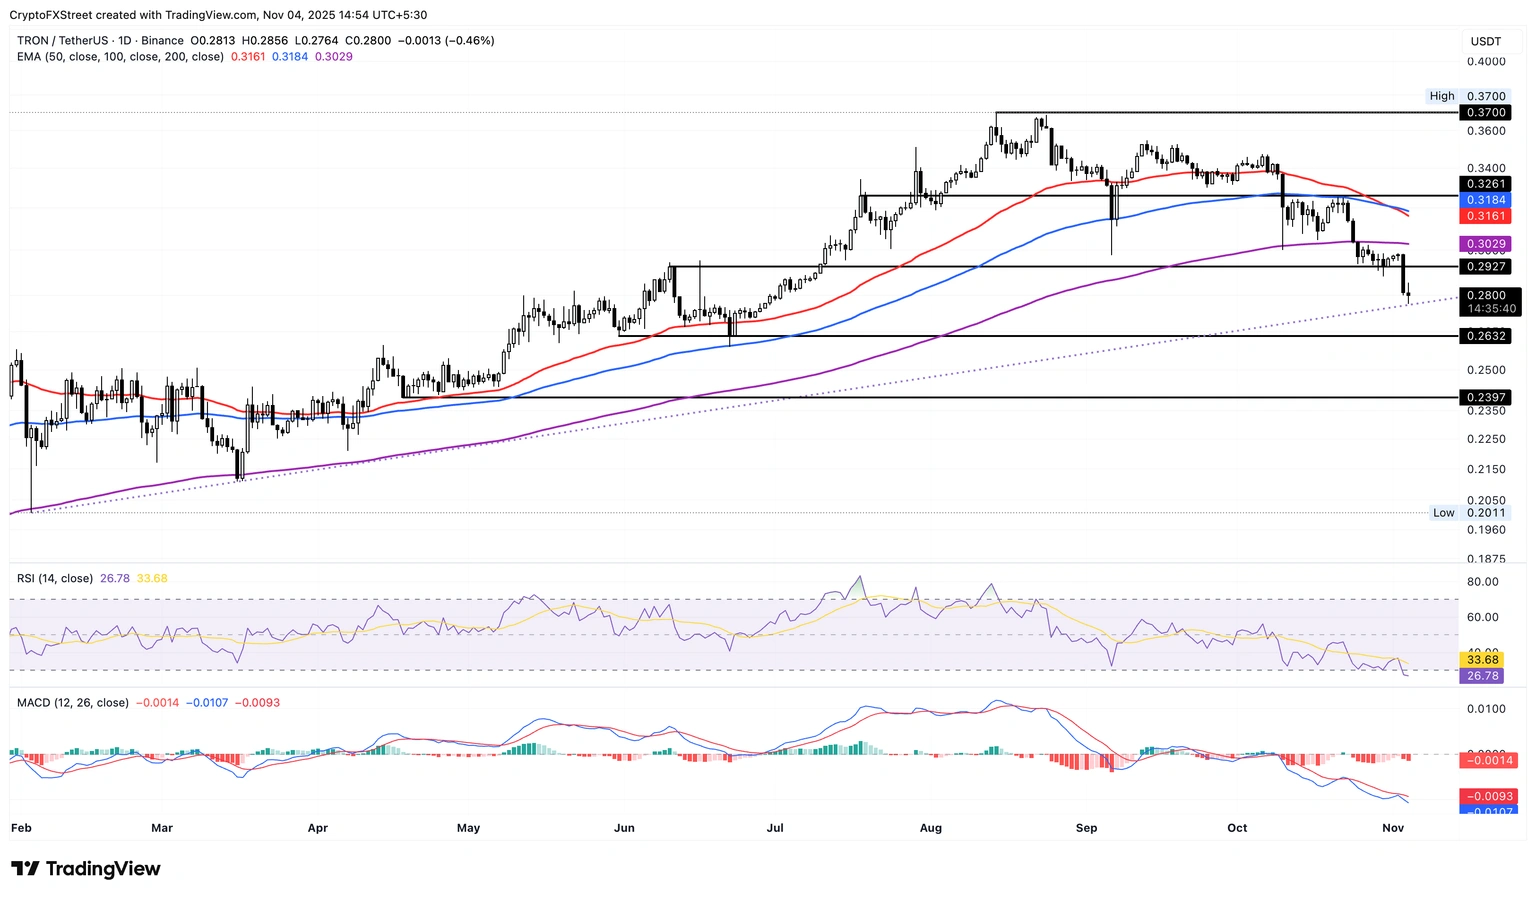The image size is (1536, 897).
Task: Click the purple EMA 200 label 0.3029
Action: coord(1485,243)
